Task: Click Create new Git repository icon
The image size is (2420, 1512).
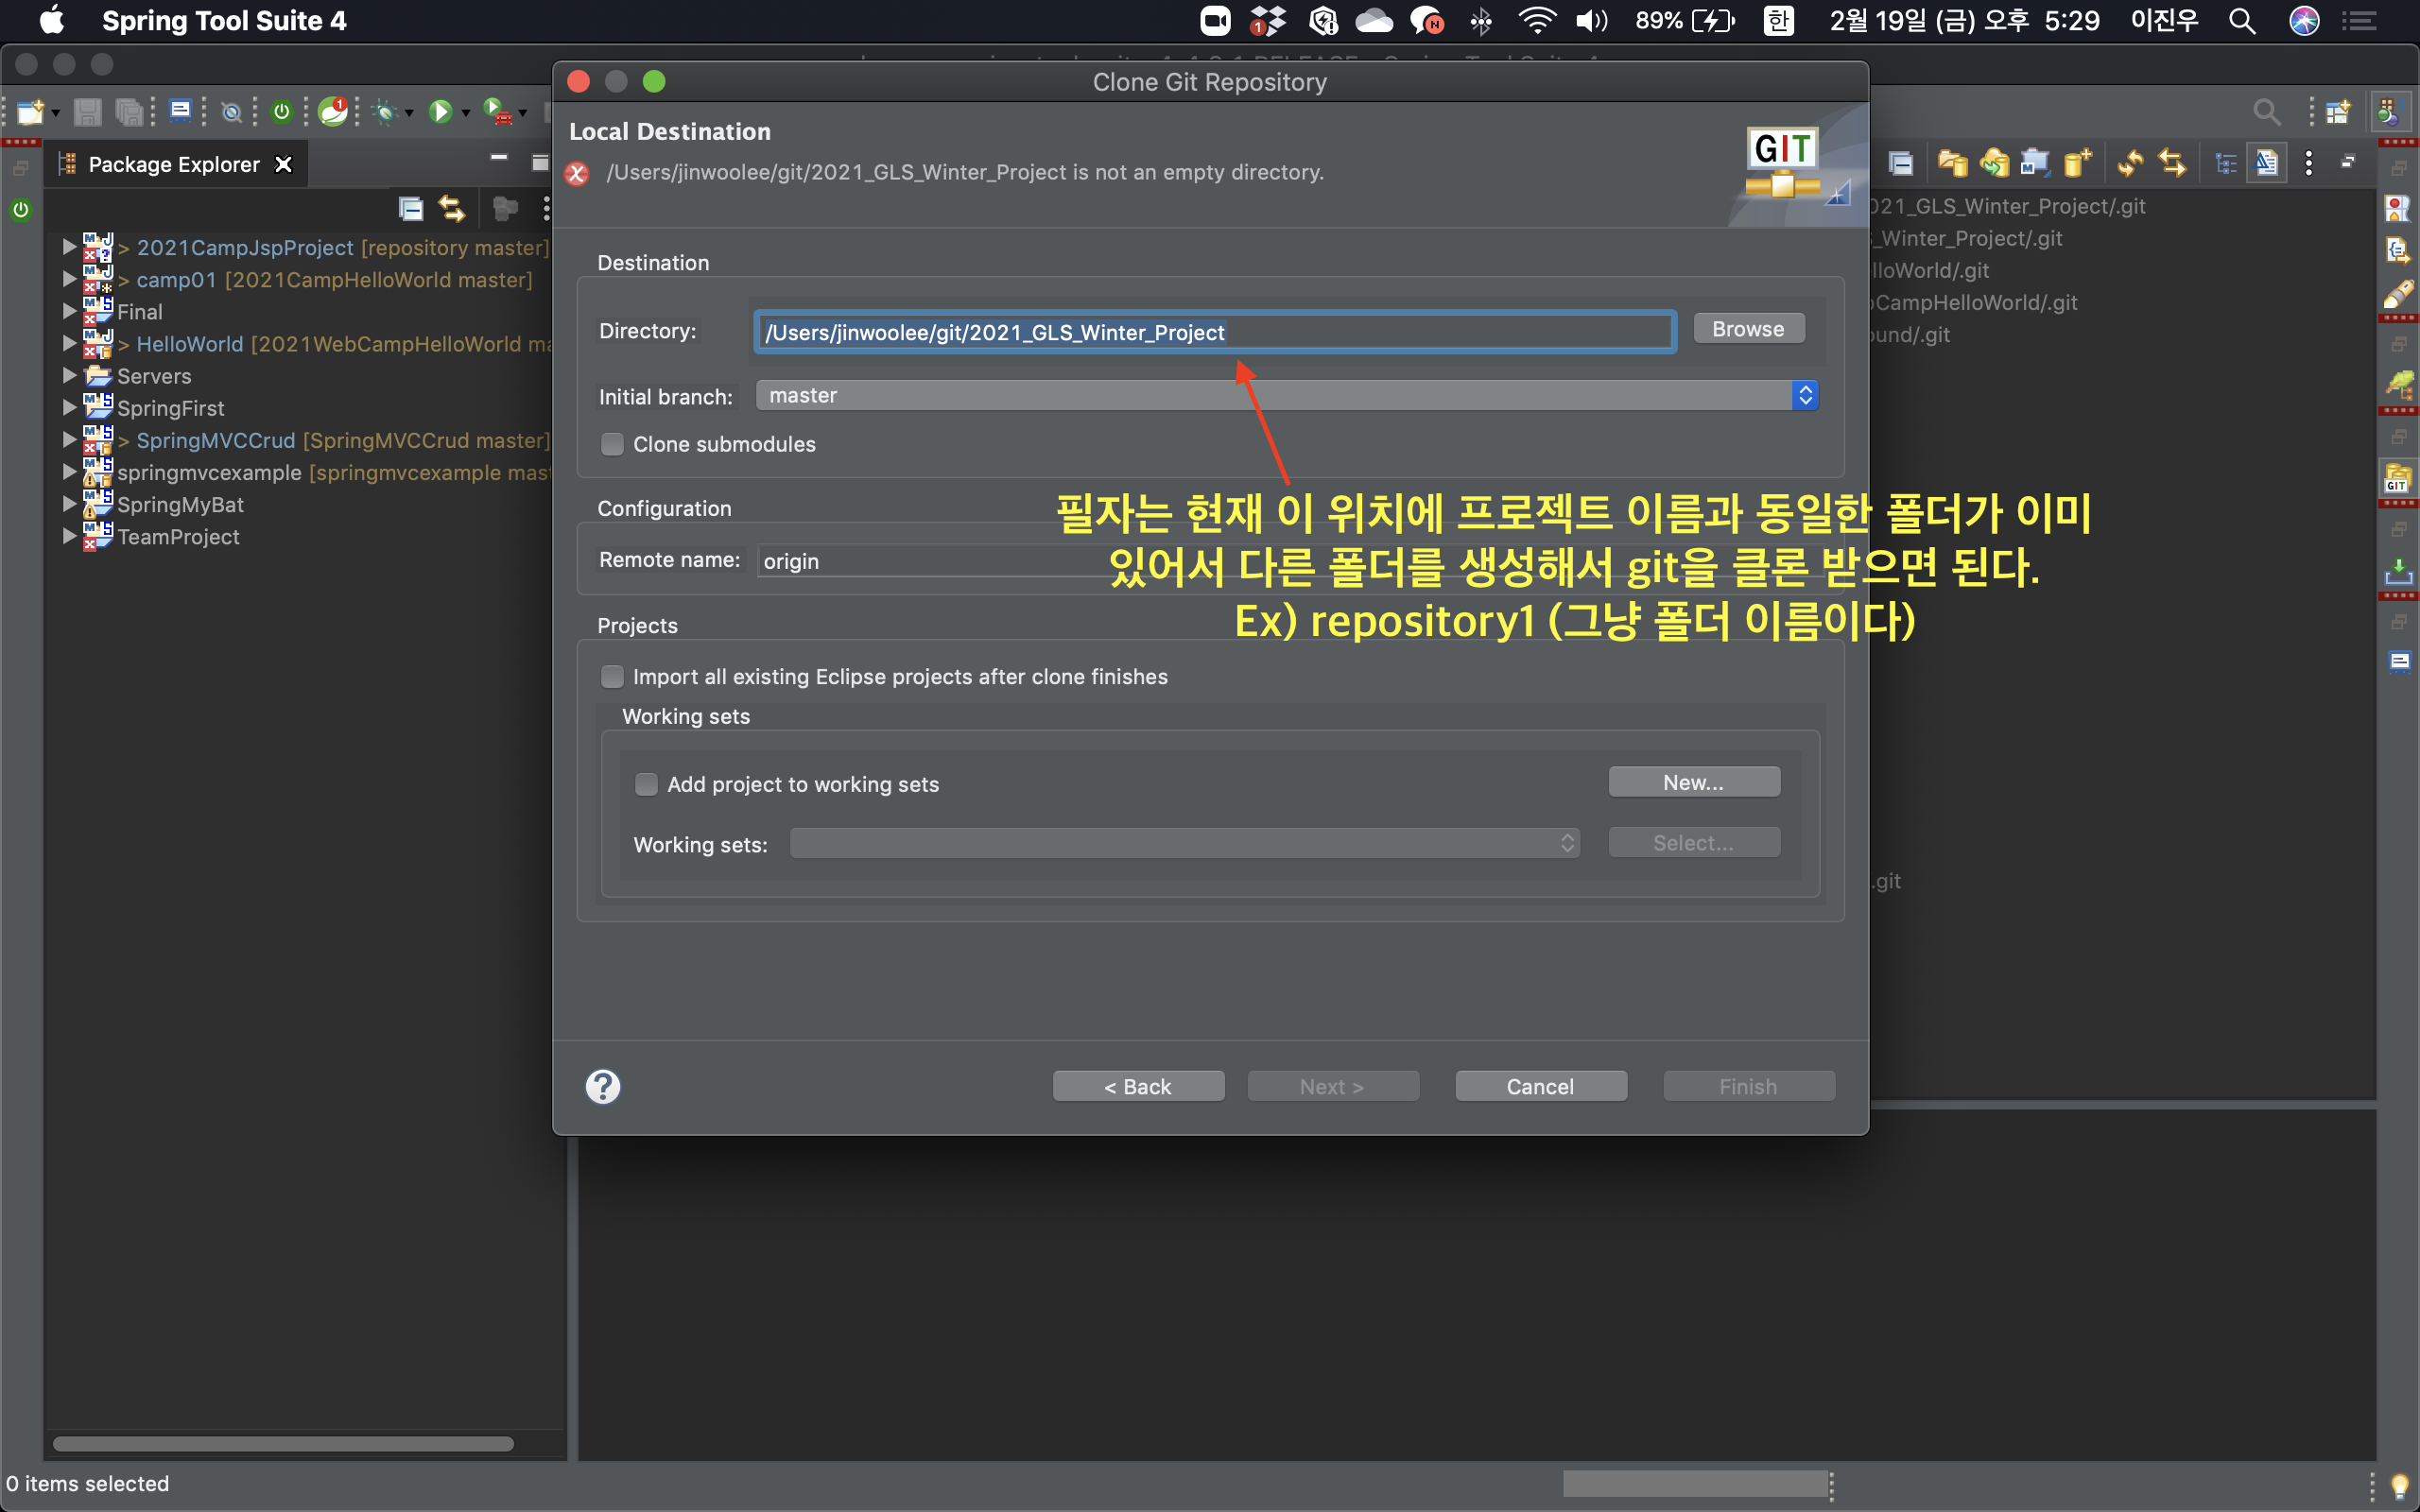Action: pyautogui.click(x=2077, y=163)
